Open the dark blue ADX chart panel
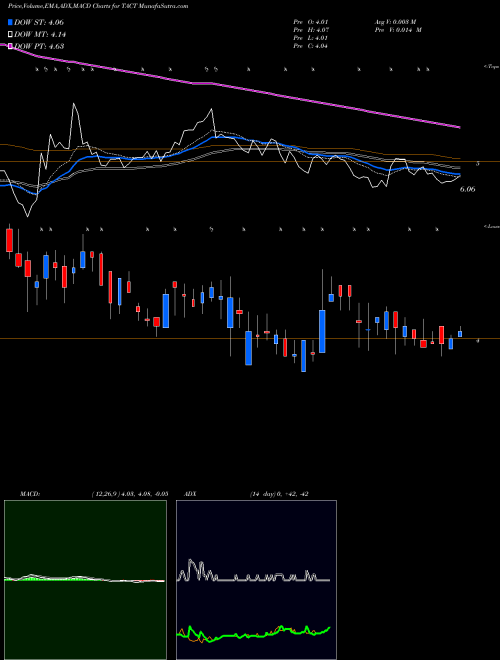 pos(256,580)
